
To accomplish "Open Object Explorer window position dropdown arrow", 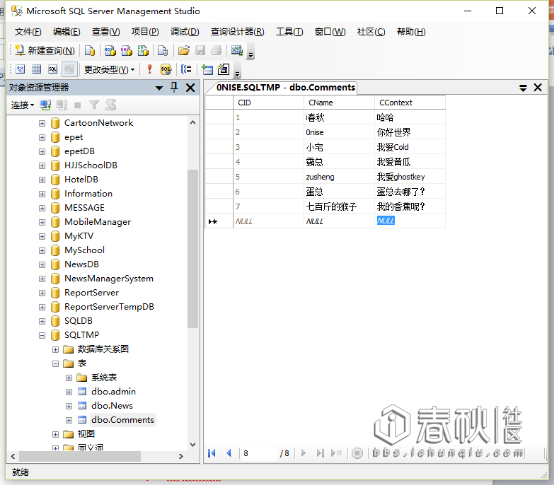I will coord(159,88).
